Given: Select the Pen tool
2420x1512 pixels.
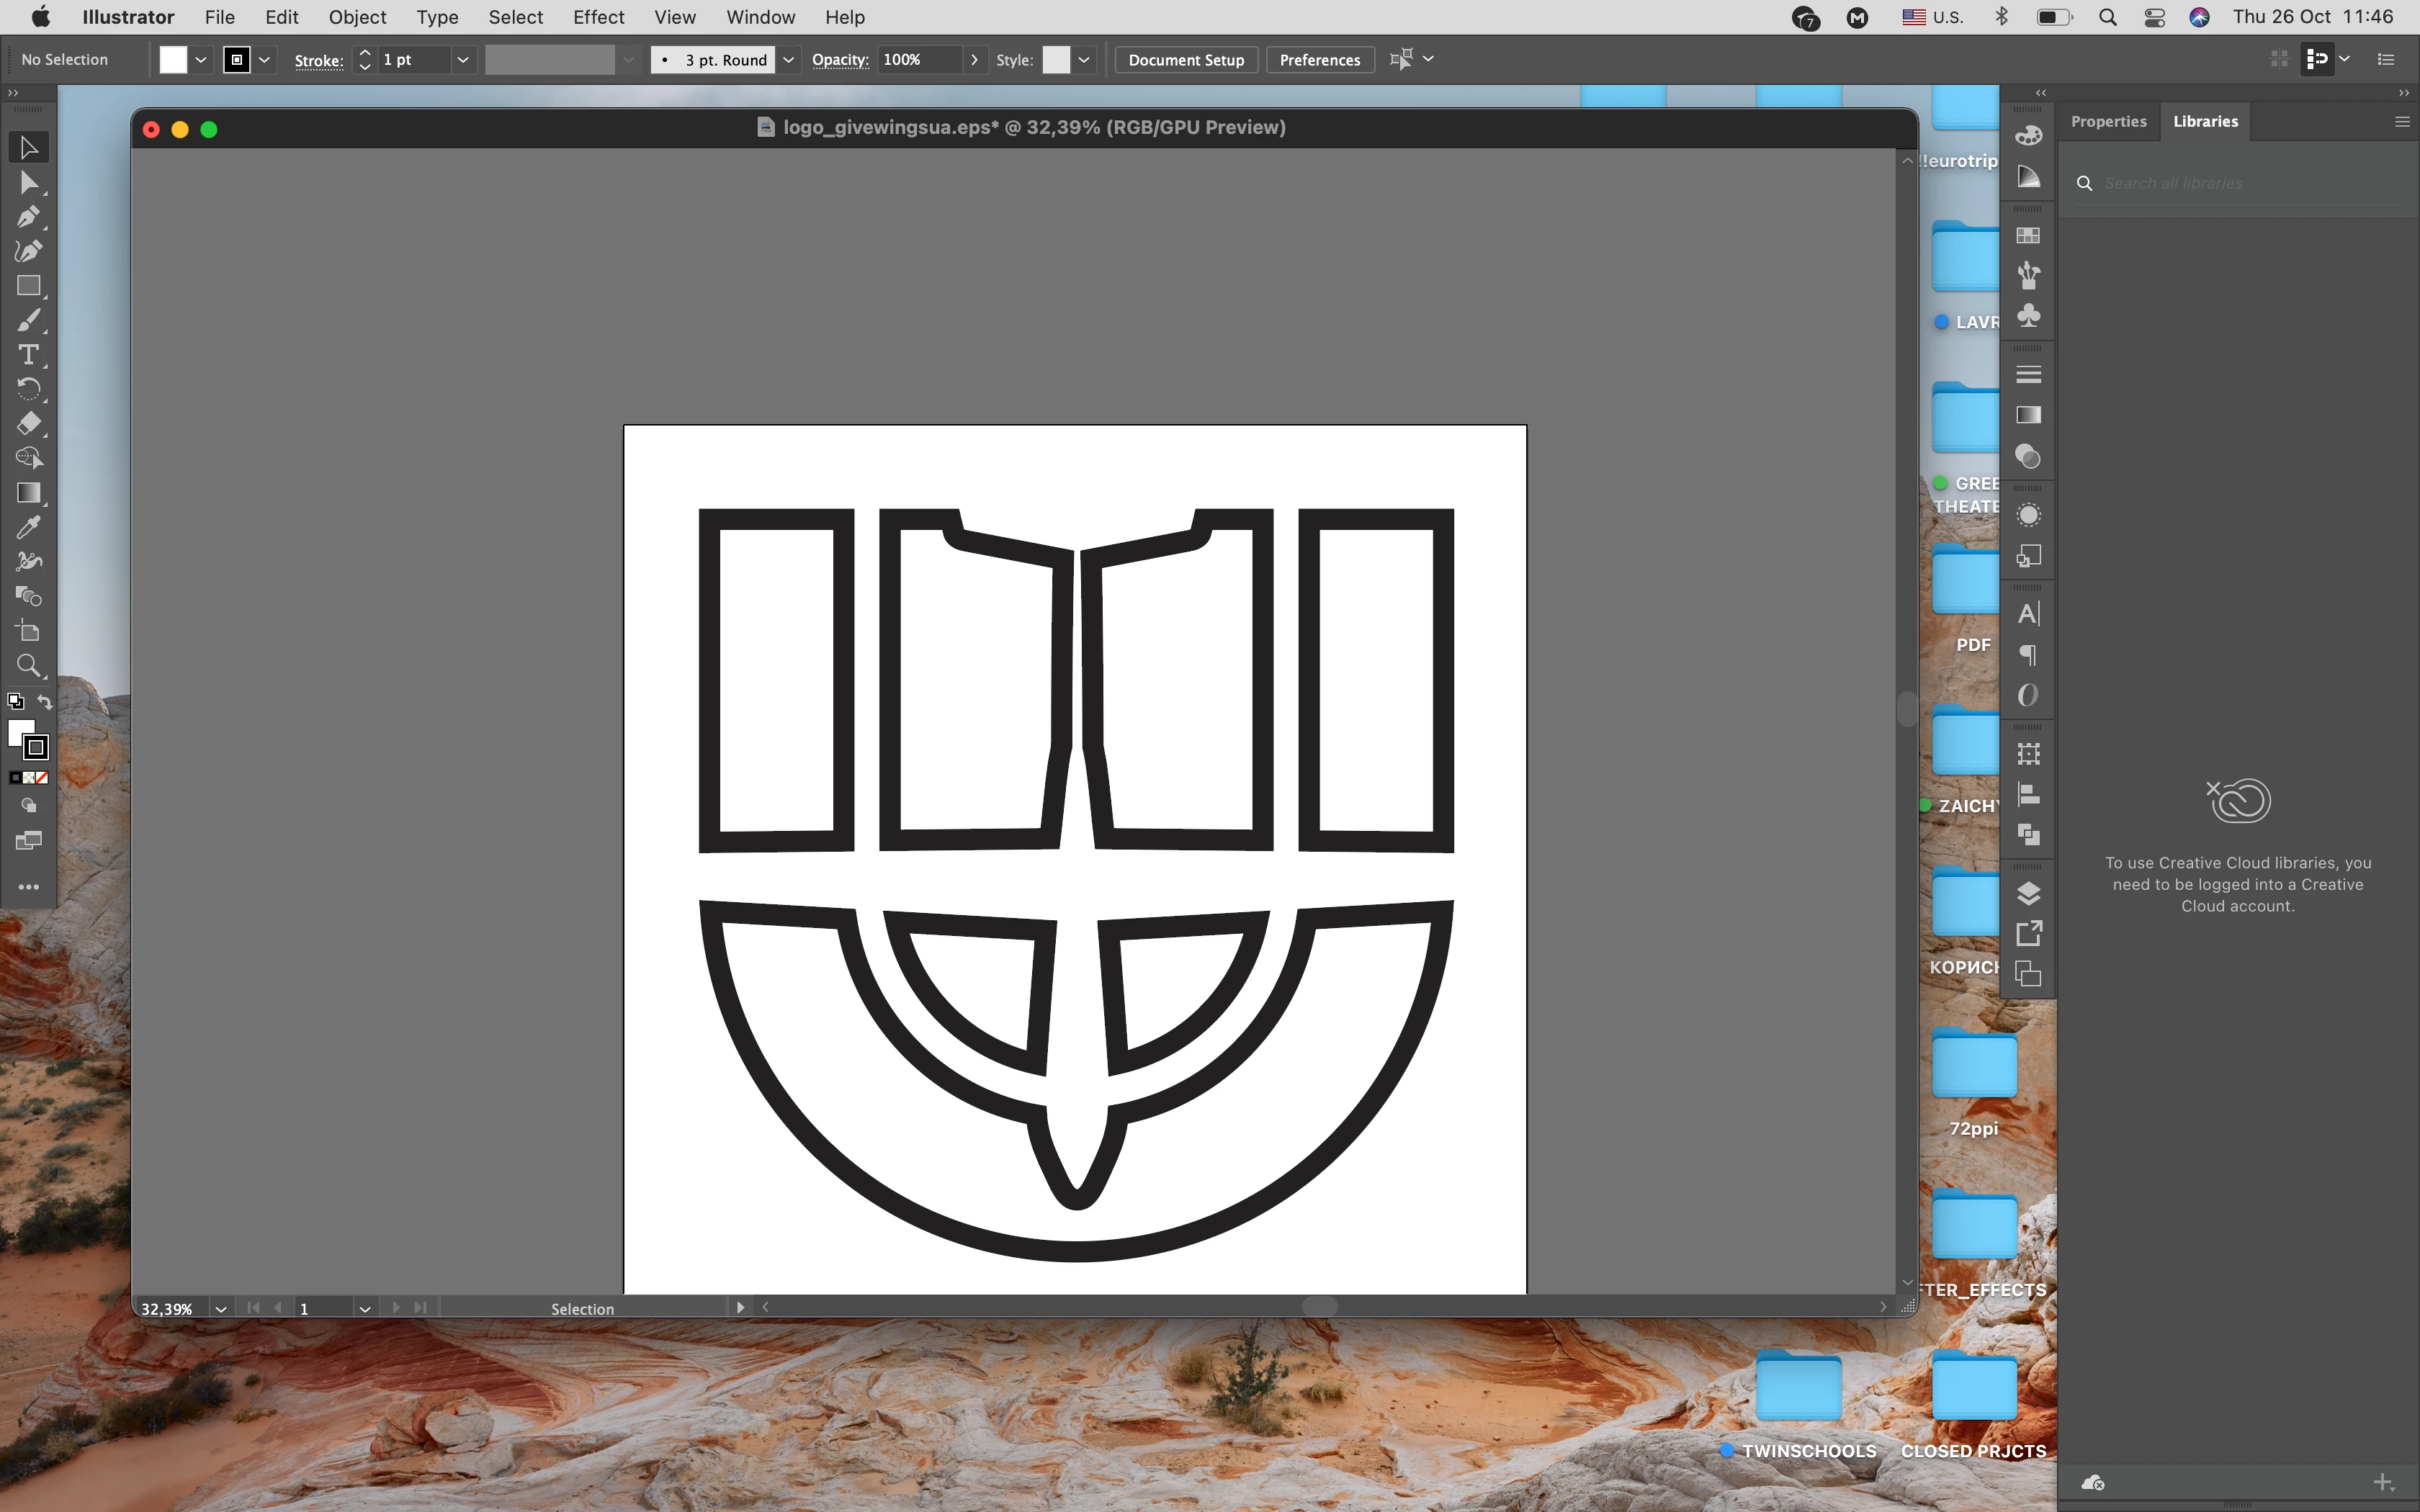Looking at the screenshot, I should tap(28, 216).
